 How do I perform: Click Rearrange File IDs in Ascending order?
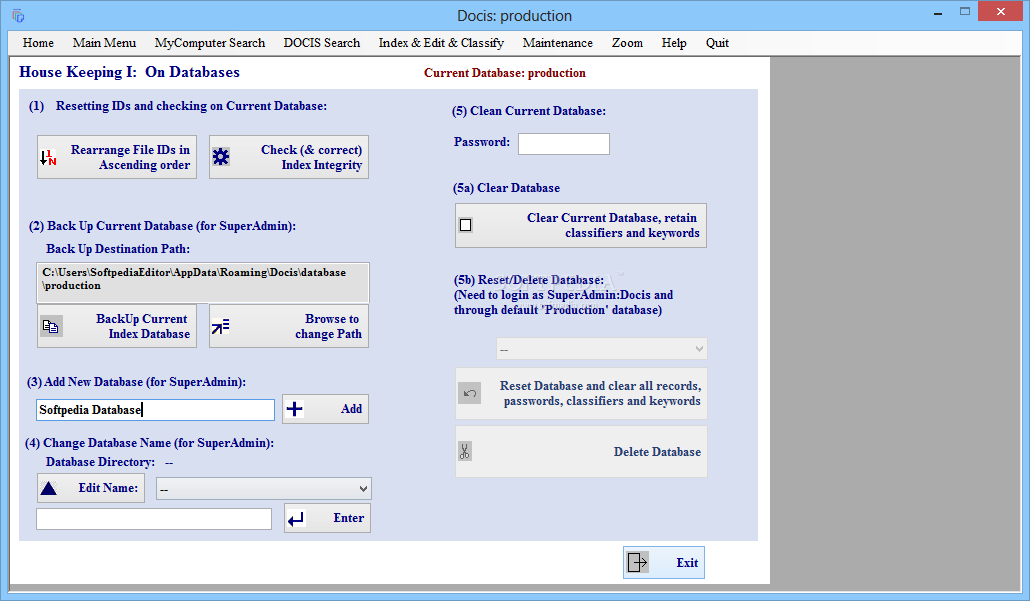click(x=117, y=157)
